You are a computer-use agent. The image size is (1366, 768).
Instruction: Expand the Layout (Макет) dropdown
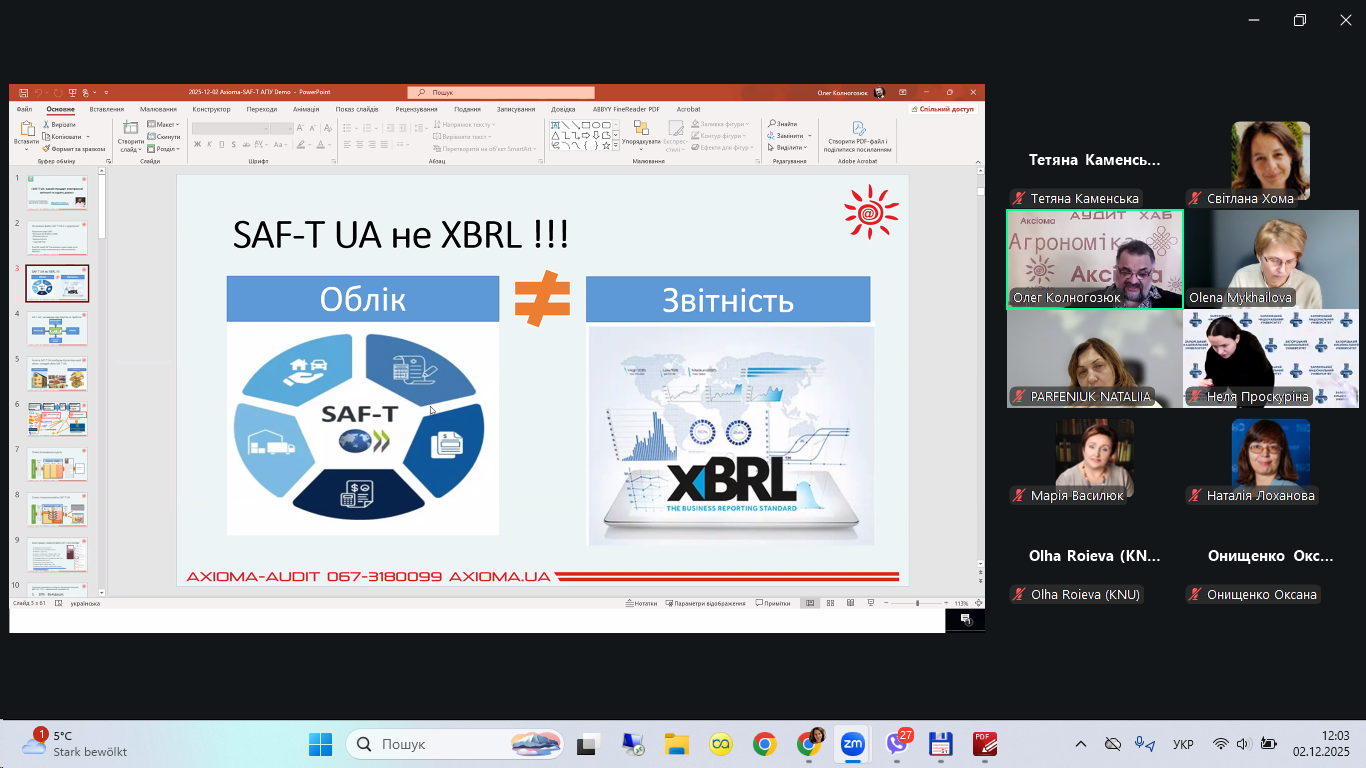pos(164,124)
